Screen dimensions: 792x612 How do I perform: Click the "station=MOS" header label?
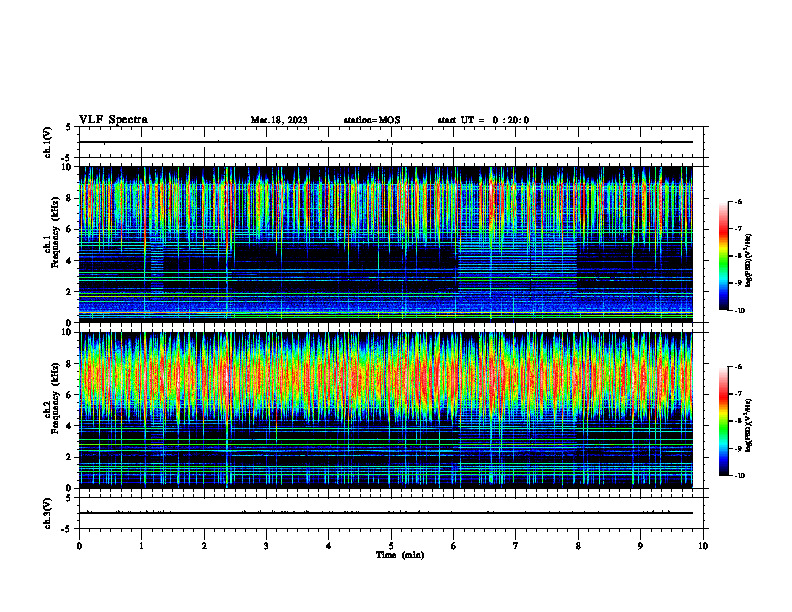point(372,120)
